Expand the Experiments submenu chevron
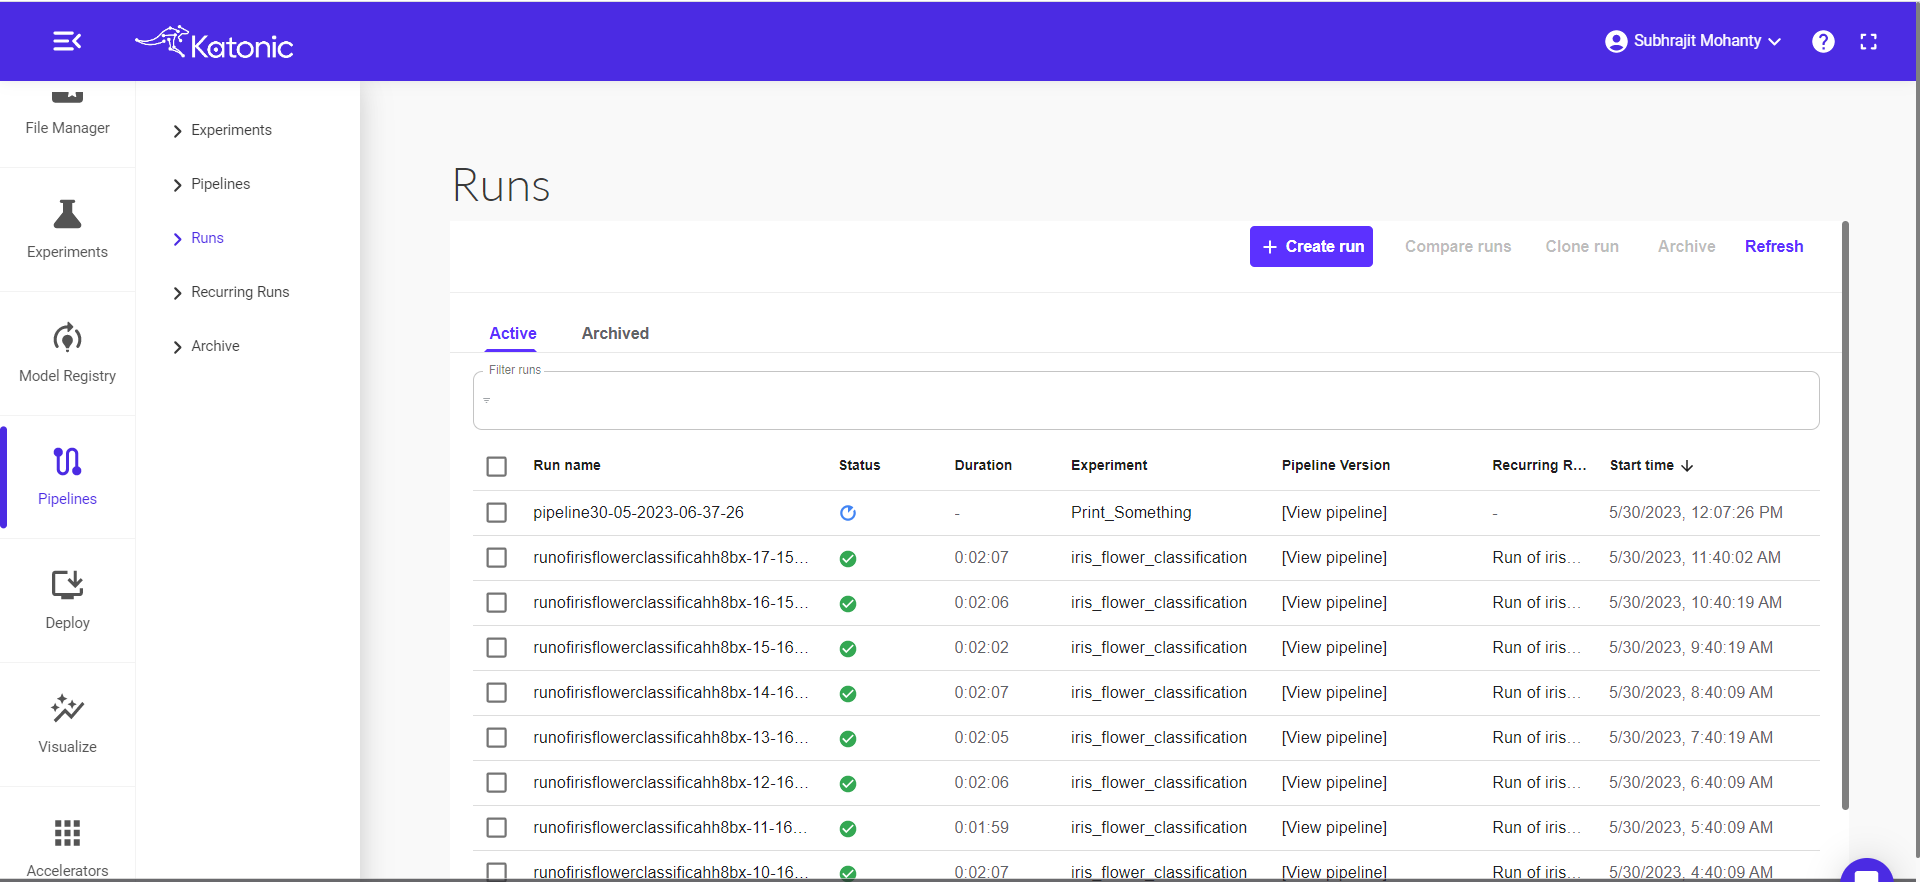 [177, 131]
